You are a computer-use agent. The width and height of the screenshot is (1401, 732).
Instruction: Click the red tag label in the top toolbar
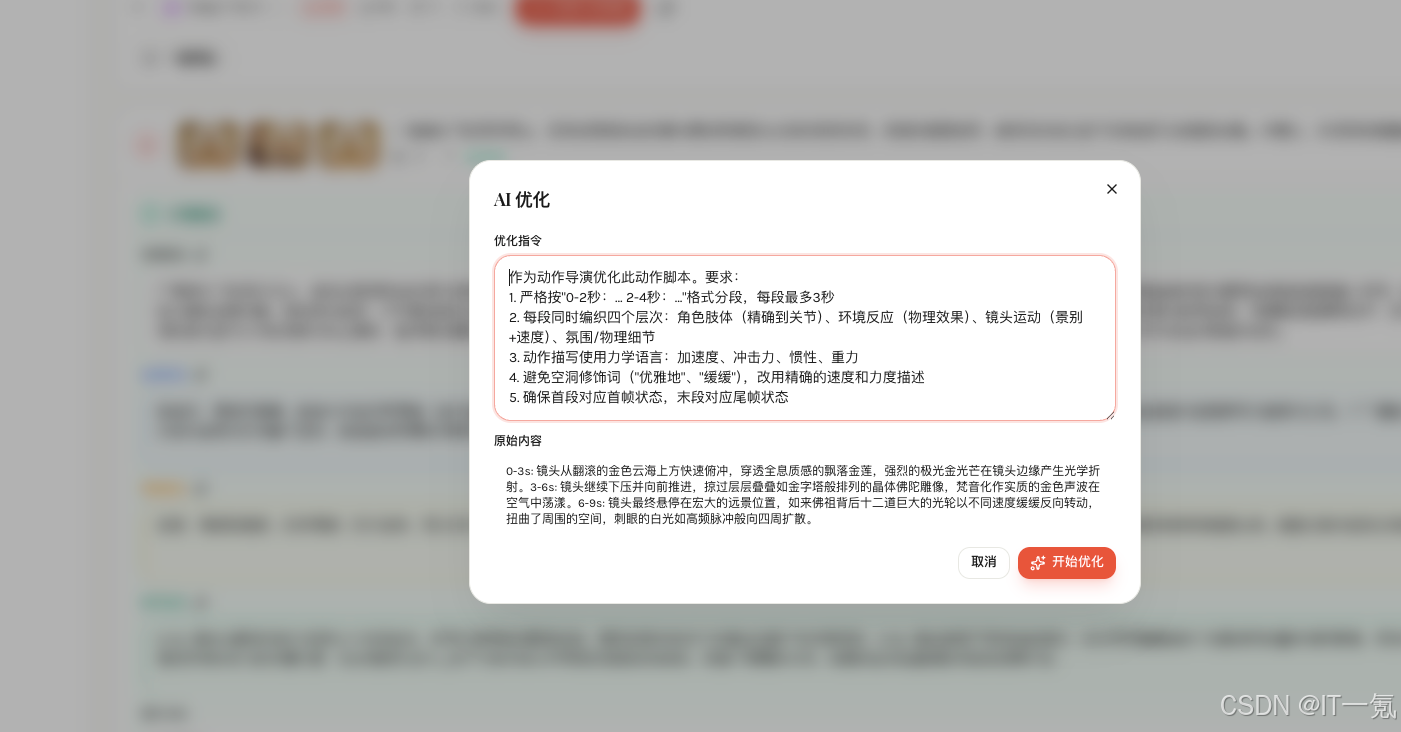324,8
